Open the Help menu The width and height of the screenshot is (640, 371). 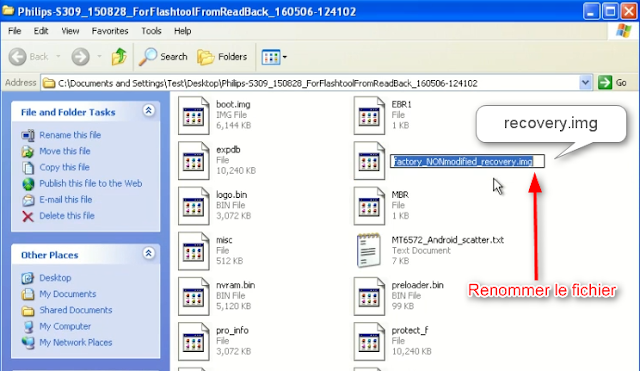tap(182, 31)
